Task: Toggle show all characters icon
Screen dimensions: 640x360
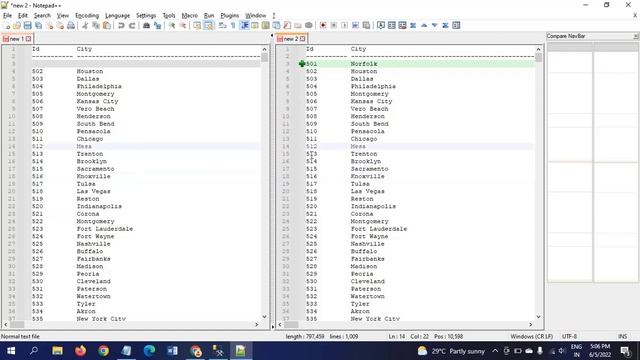Action: tap(233, 25)
